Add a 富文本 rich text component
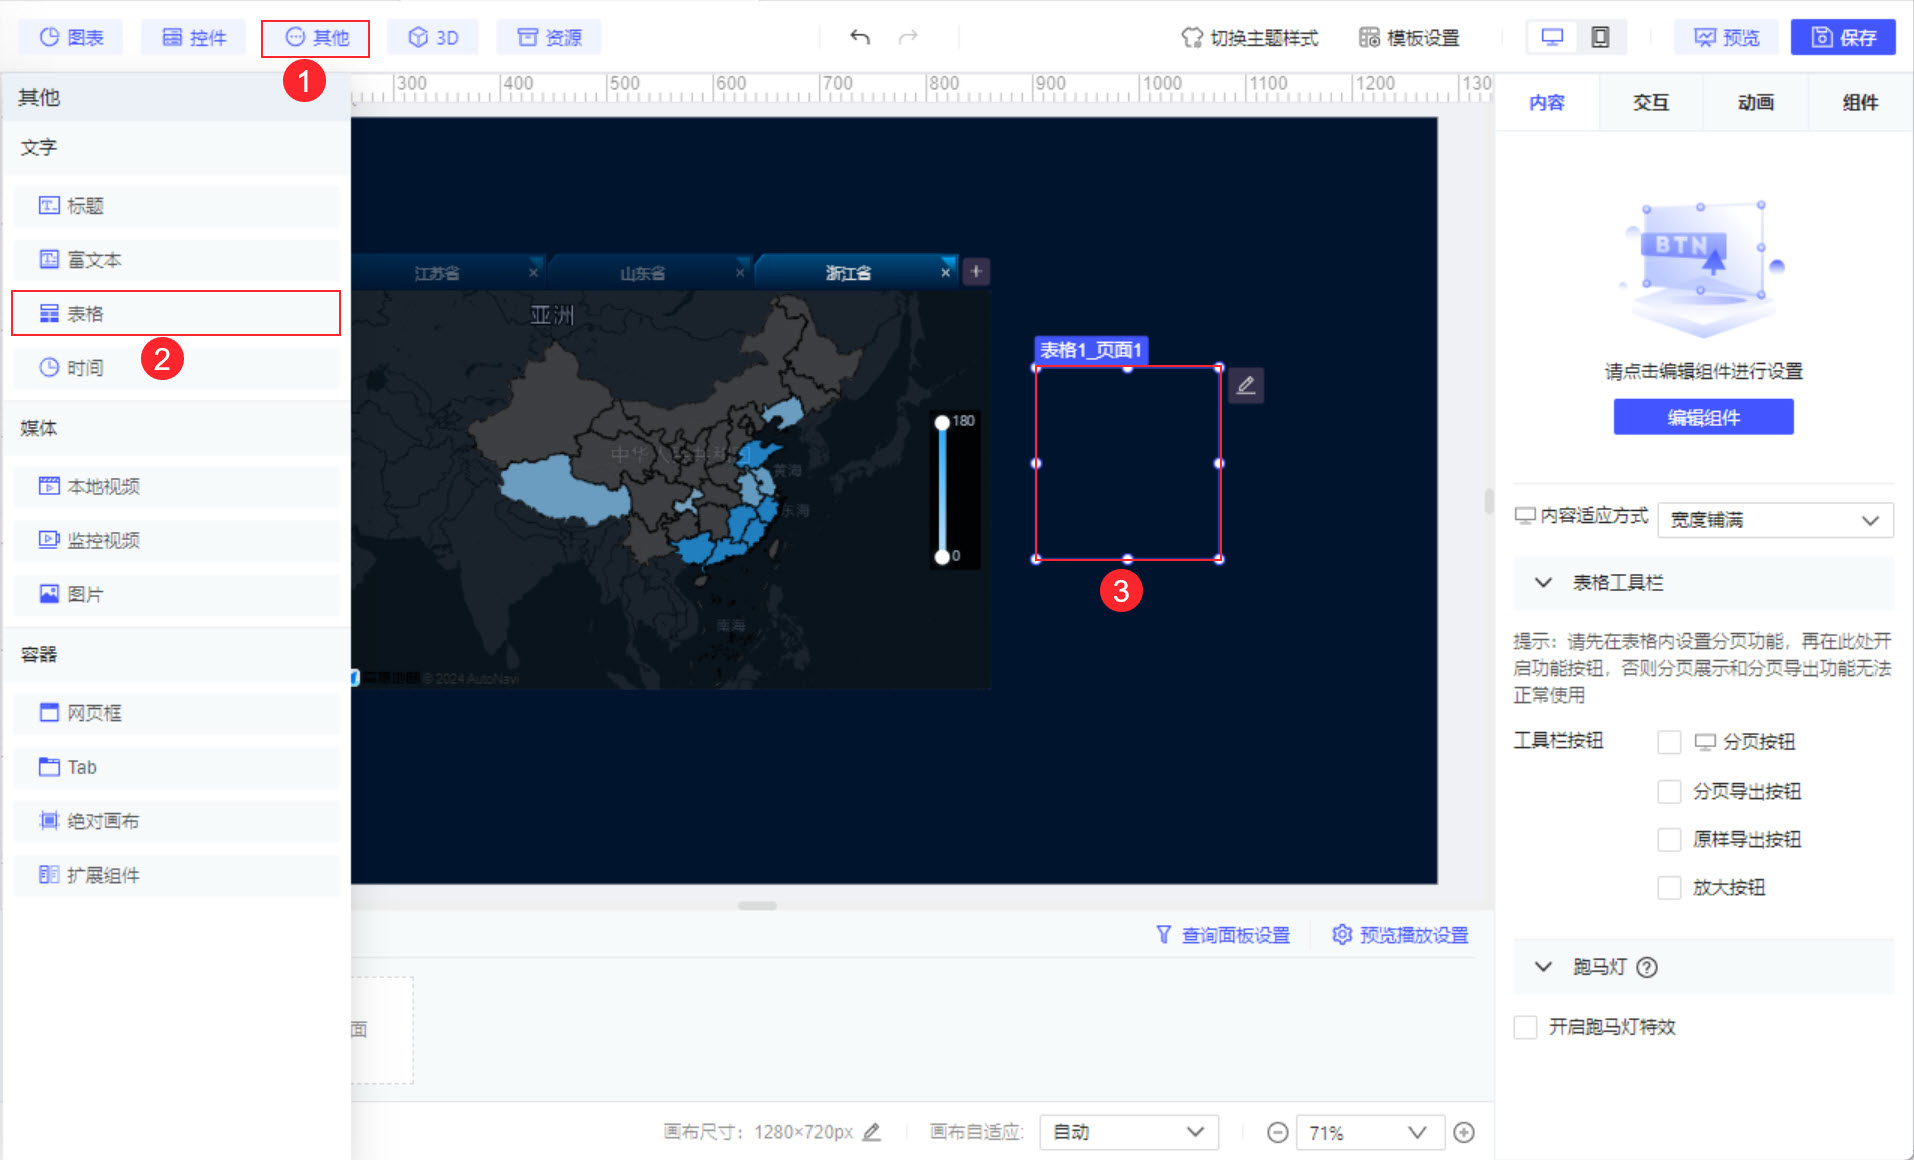1914x1160 pixels. 176,260
